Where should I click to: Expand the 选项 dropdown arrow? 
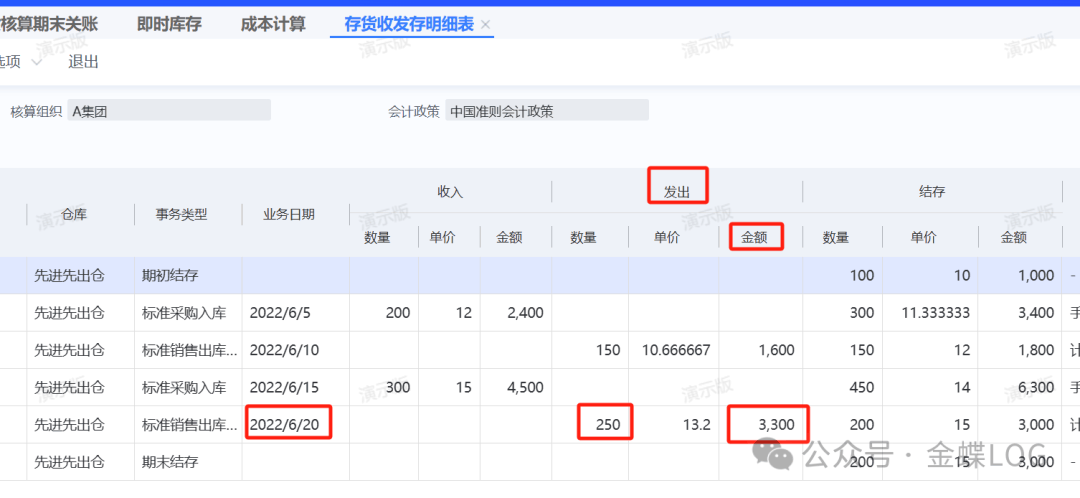pos(36,62)
